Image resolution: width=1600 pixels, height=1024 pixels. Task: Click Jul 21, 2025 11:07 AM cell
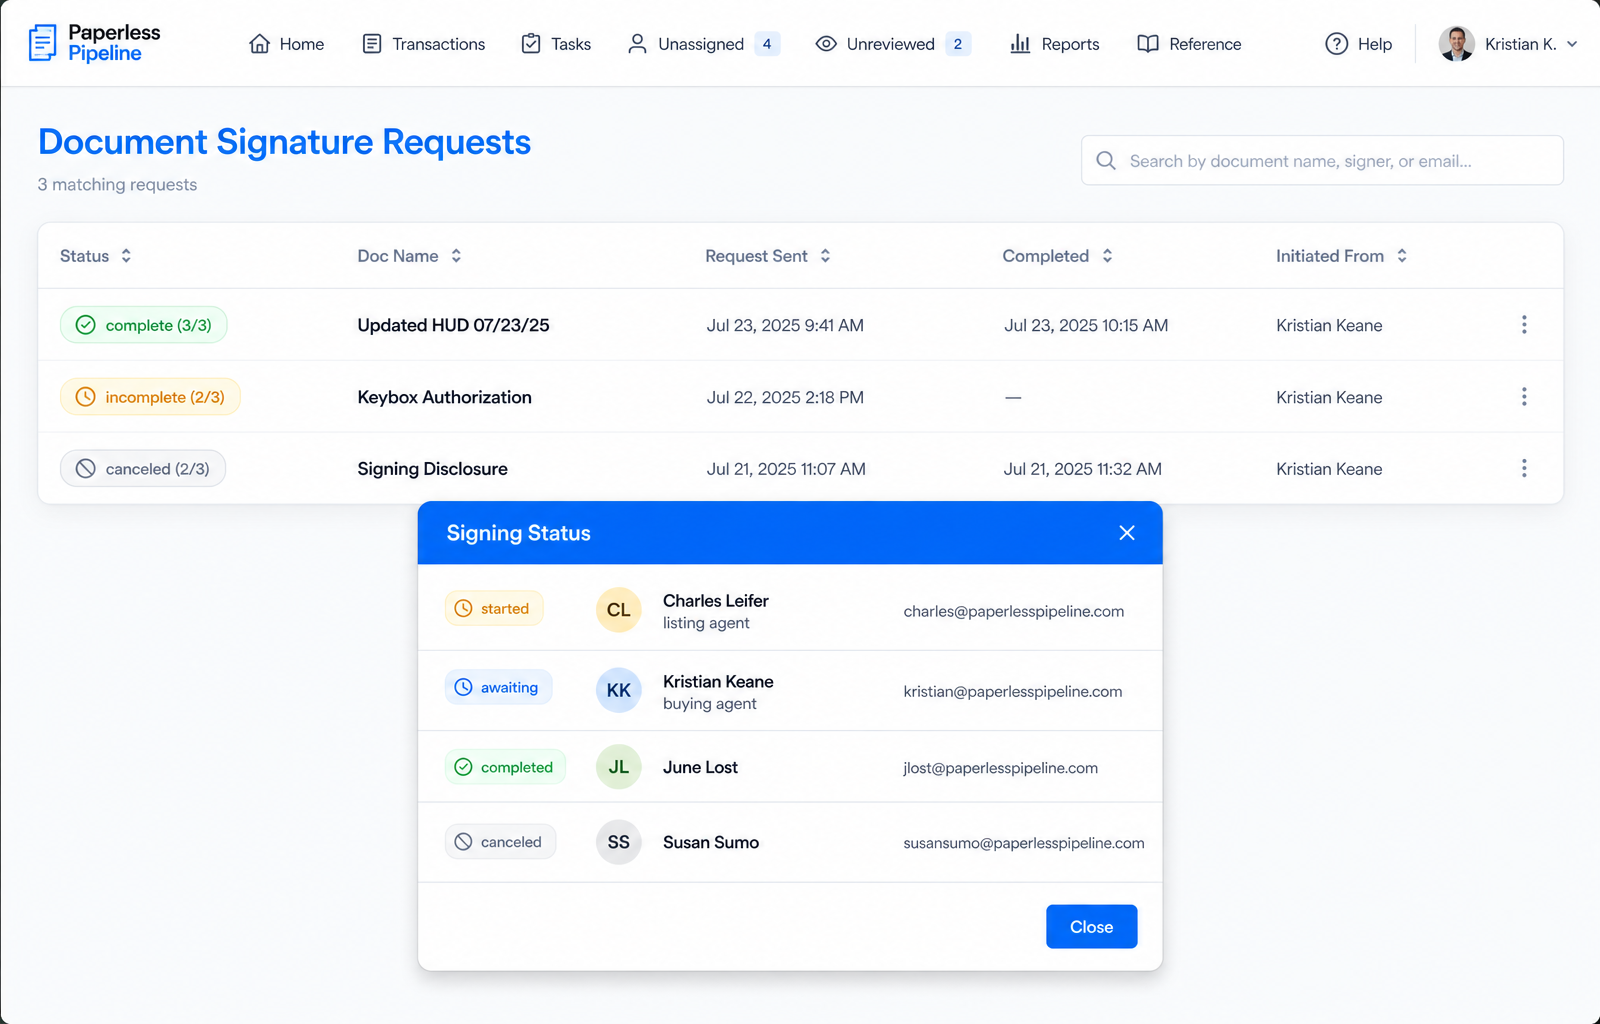pyautogui.click(x=786, y=469)
